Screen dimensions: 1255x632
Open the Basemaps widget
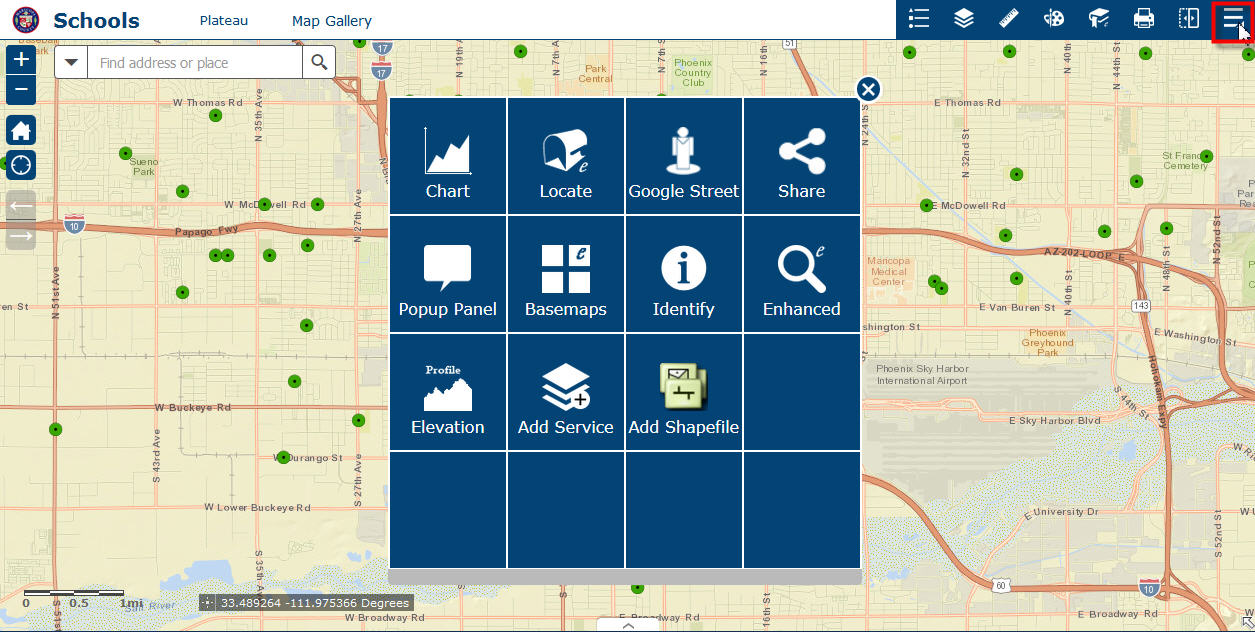click(x=565, y=274)
